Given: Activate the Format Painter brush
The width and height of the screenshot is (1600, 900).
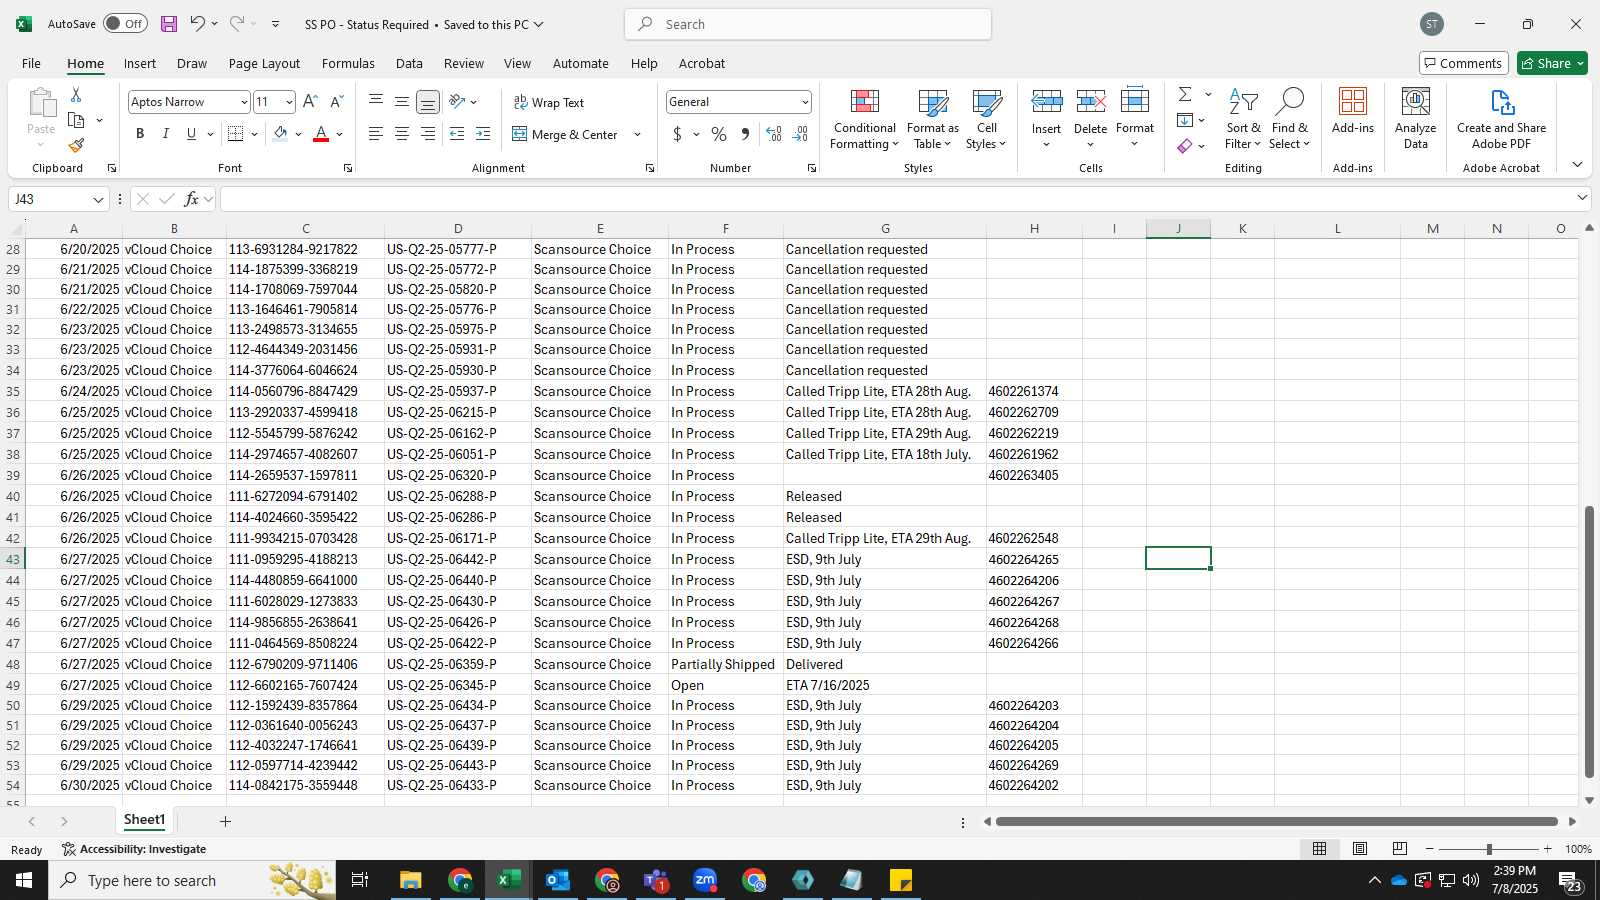Looking at the screenshot, I should 76,145.
